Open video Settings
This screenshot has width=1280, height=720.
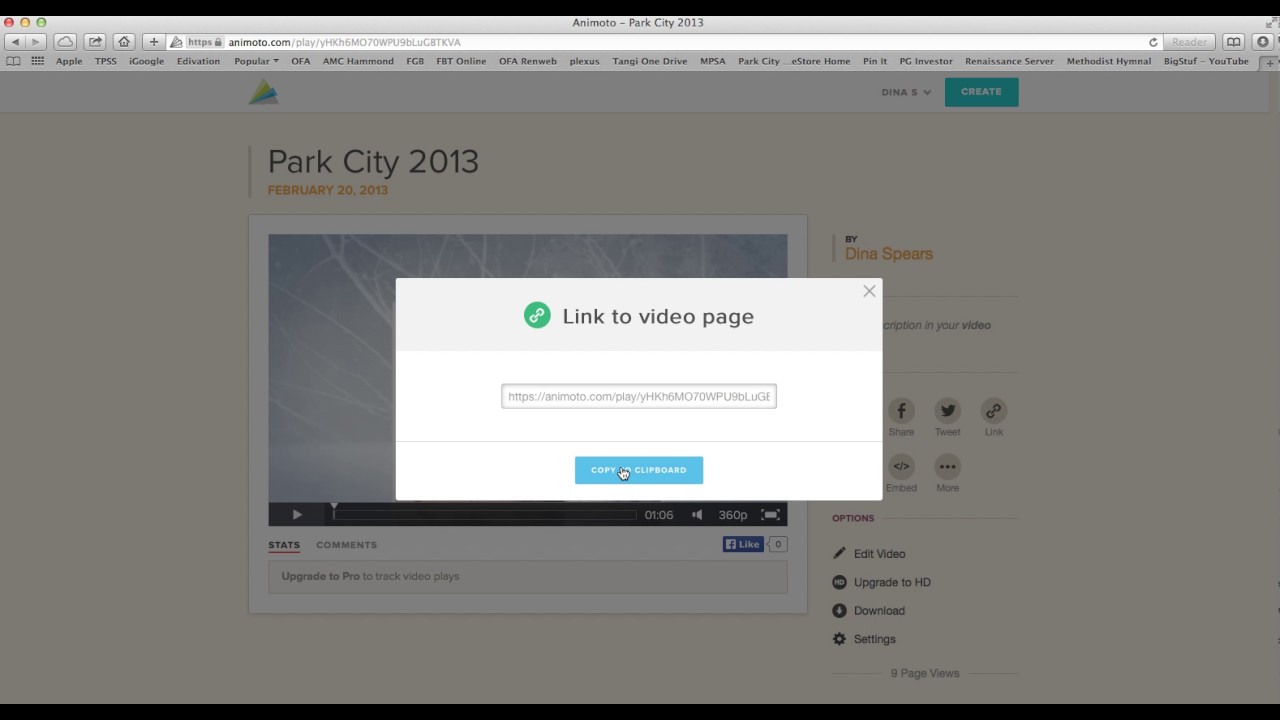pyautogui.click(x=874, y=639)
